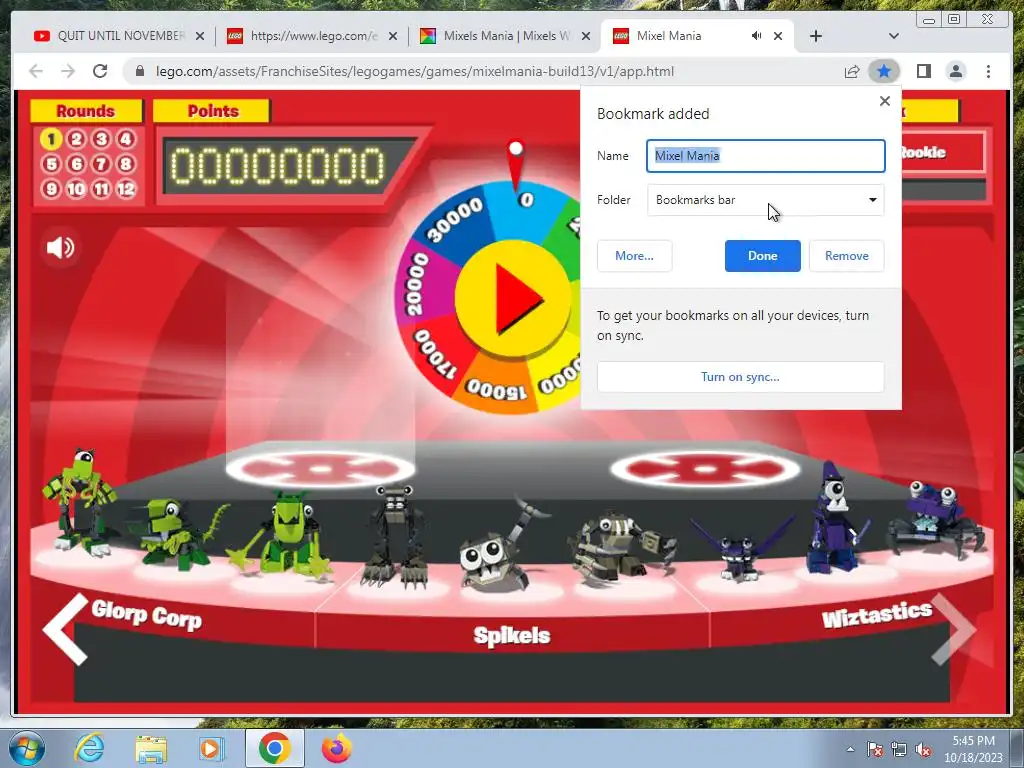
Task: Click the right carousel arrow
Action: pos(953,629)
